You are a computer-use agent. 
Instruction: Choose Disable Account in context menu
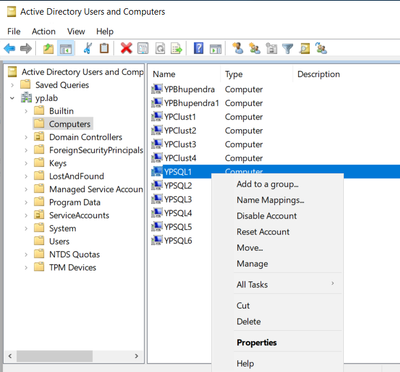(x=277, y=216)
